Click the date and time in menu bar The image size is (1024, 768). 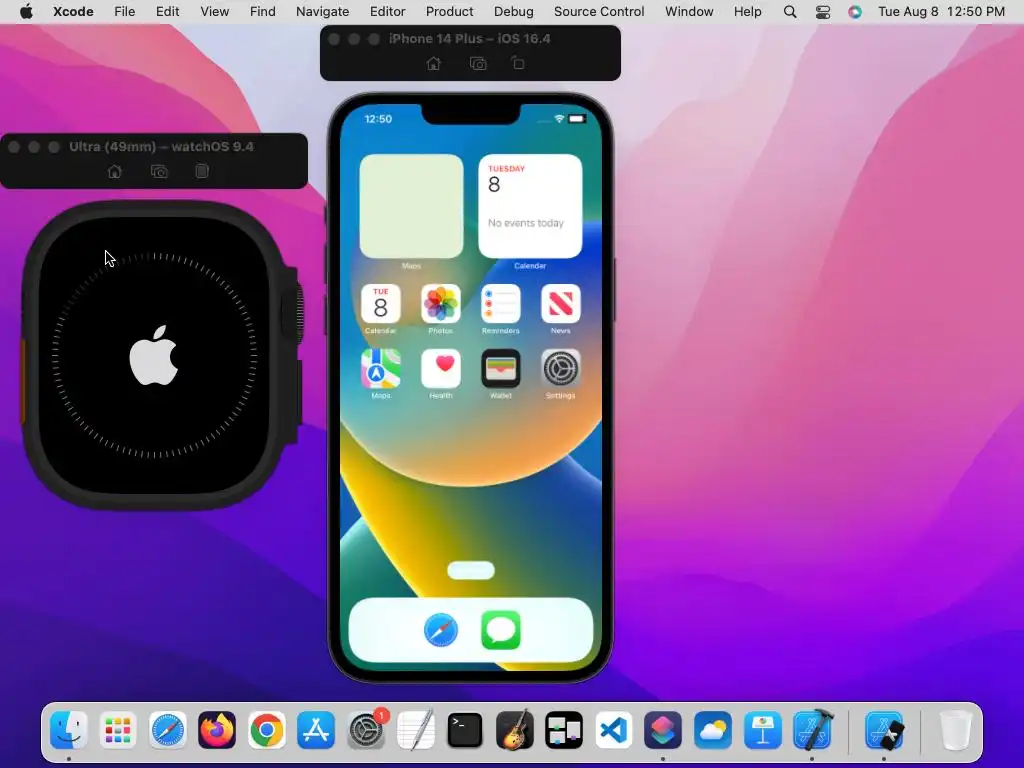pyautogui.click(x=941, y=12)
